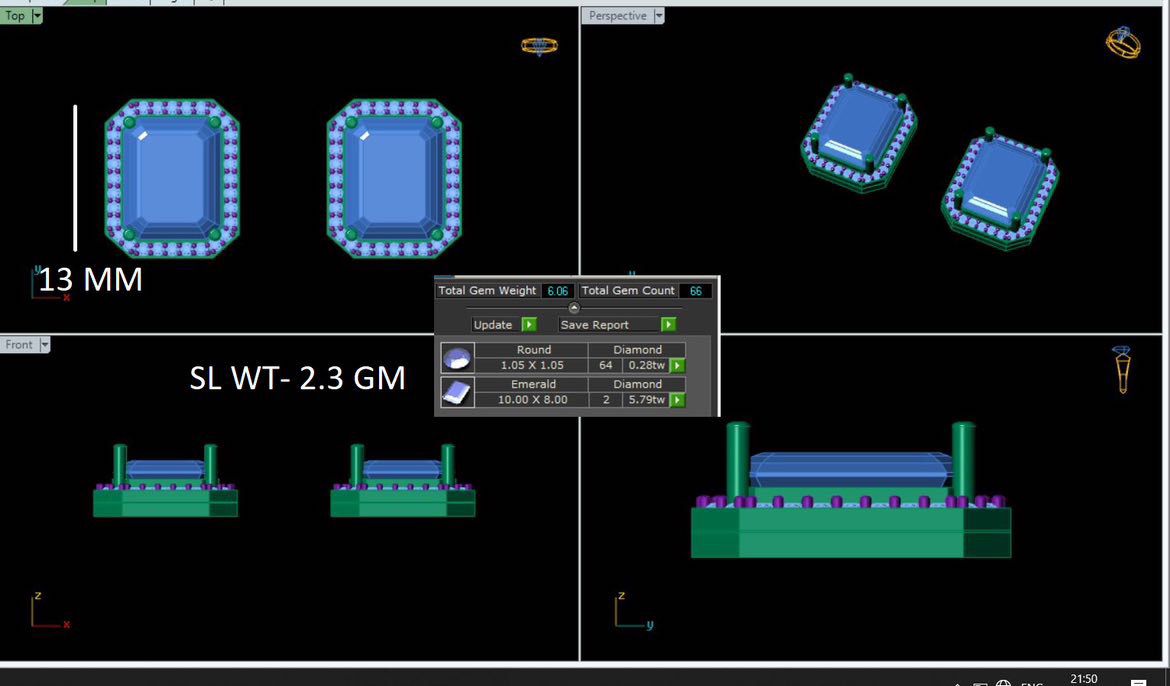
Task: Click the Top viewport label
Action: tap(15, 16)
